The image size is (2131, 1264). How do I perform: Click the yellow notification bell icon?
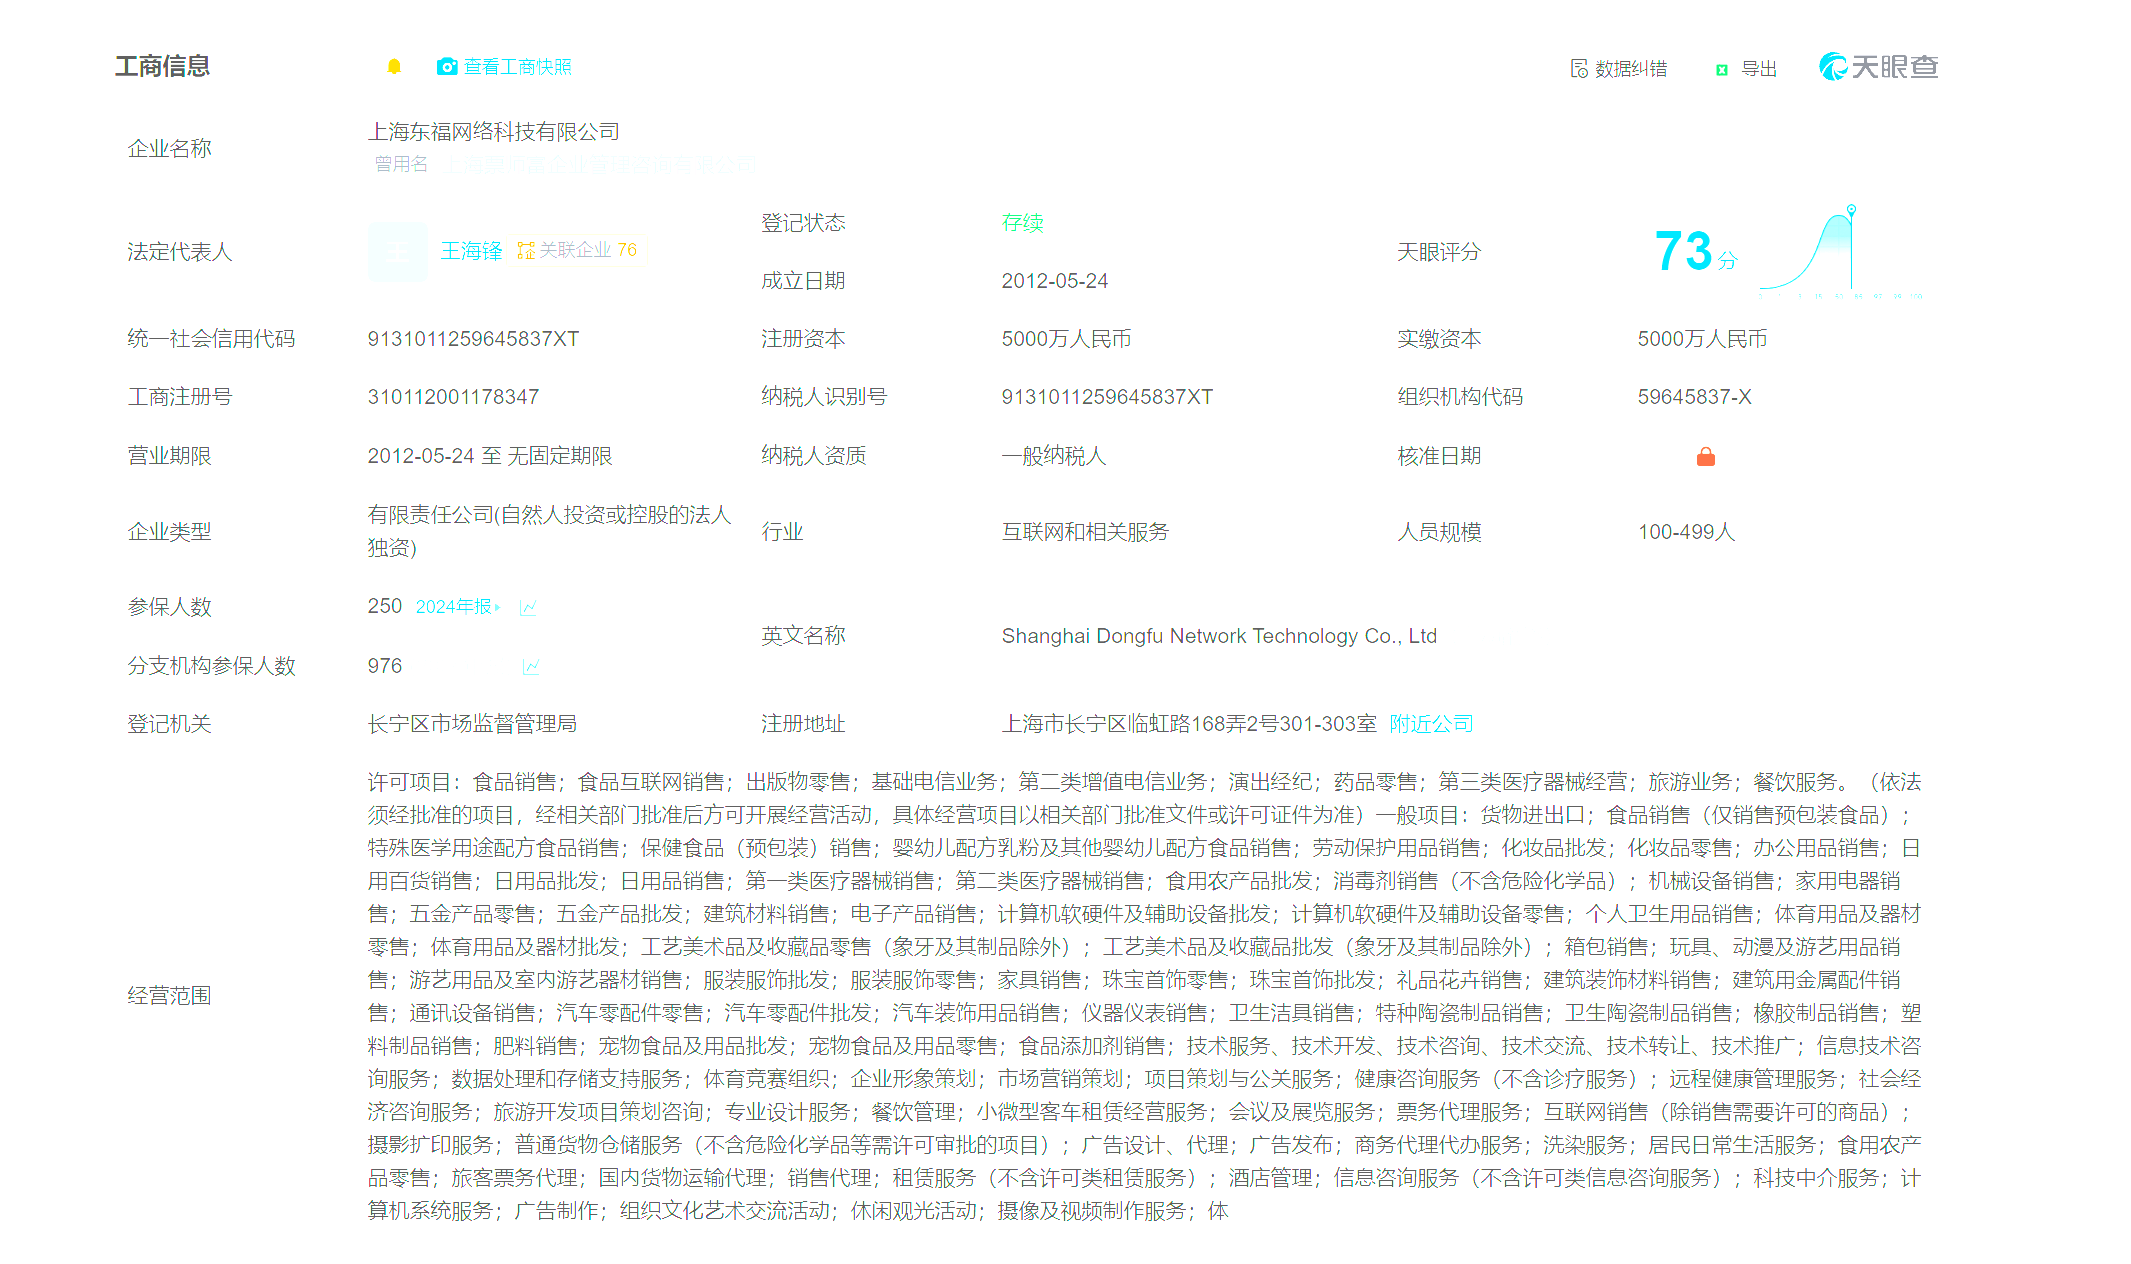394,67
